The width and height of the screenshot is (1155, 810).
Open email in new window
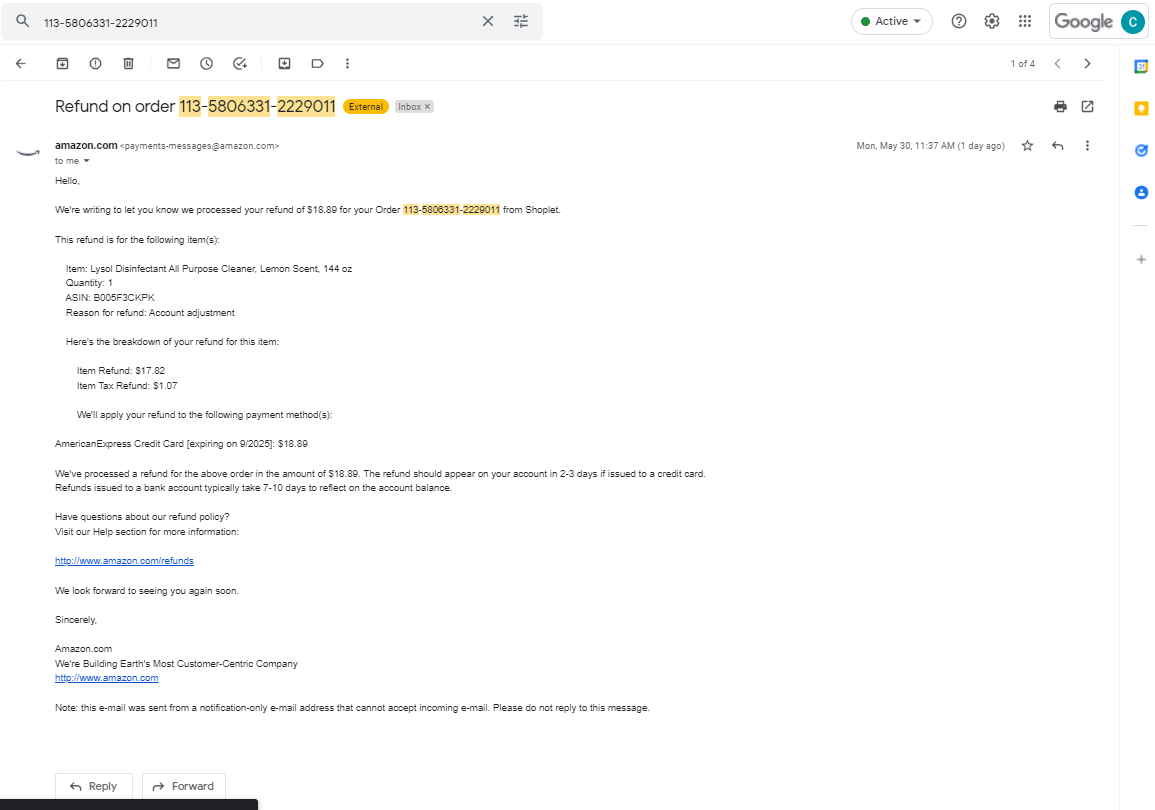point(1087,107)
